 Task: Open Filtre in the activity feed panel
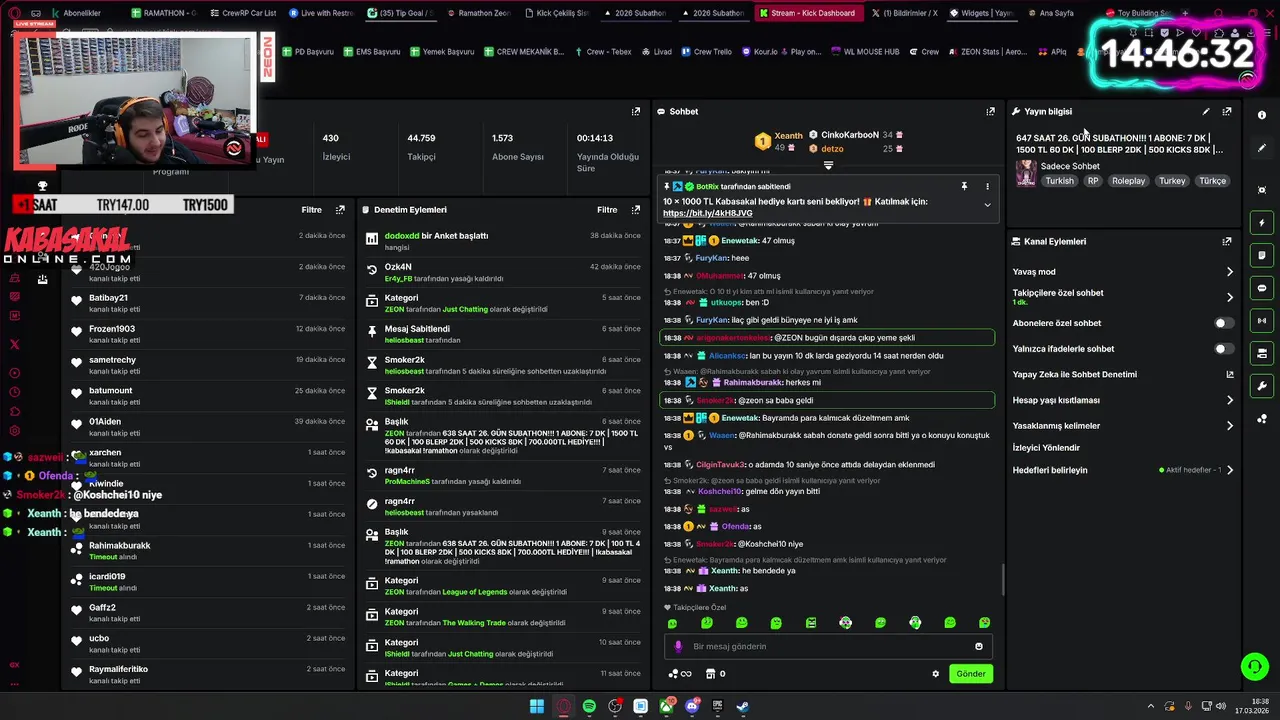tap(311, 210)
